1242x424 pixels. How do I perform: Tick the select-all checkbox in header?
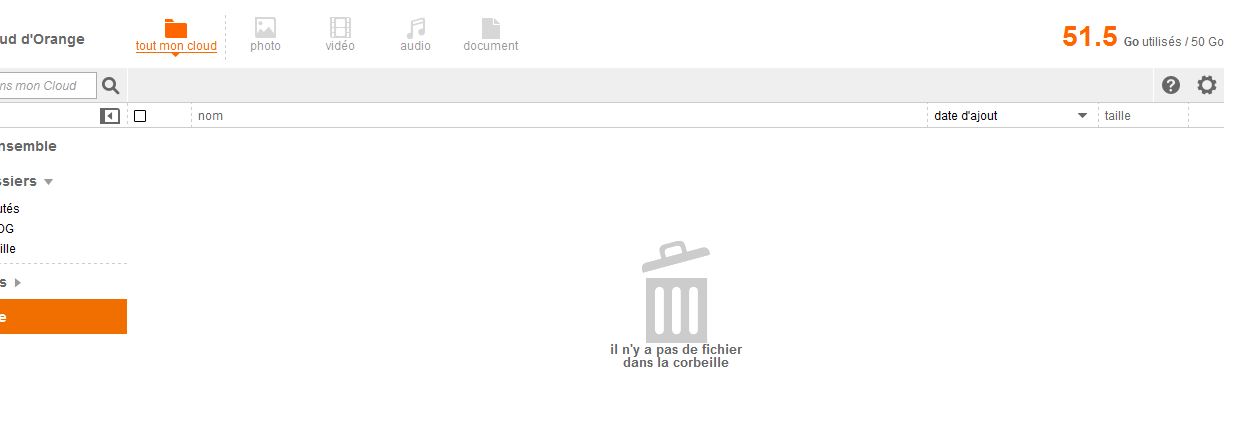tap(140, 116)
